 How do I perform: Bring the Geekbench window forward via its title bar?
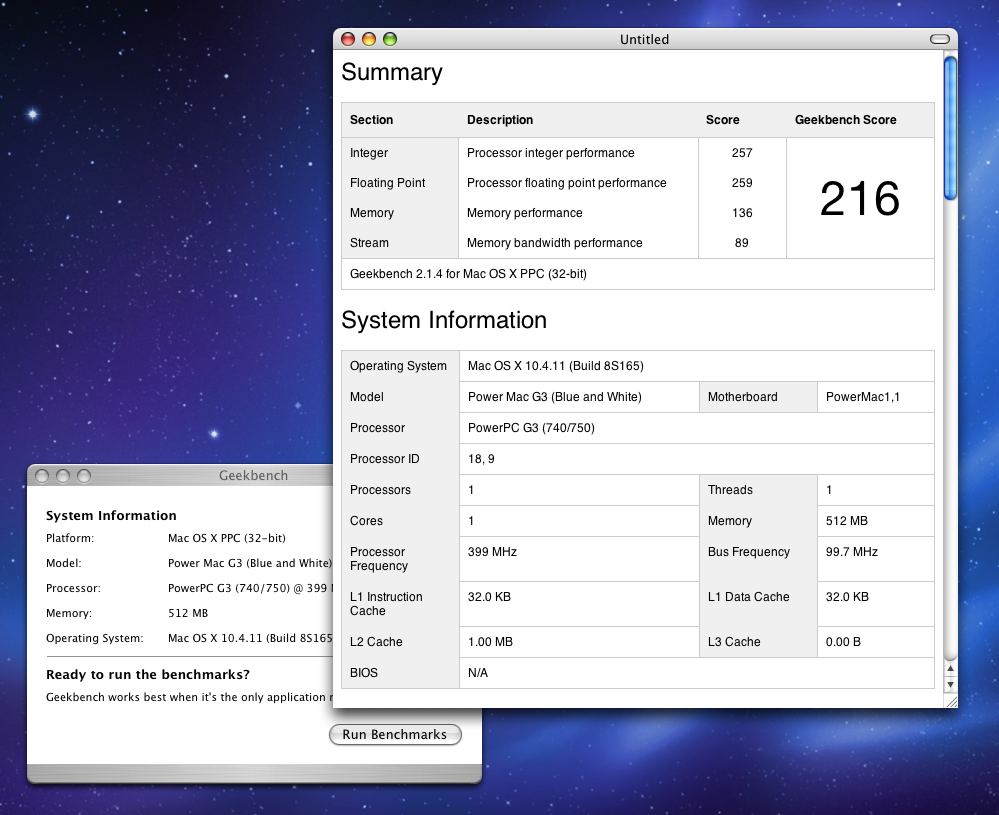(x=252, y=476)
